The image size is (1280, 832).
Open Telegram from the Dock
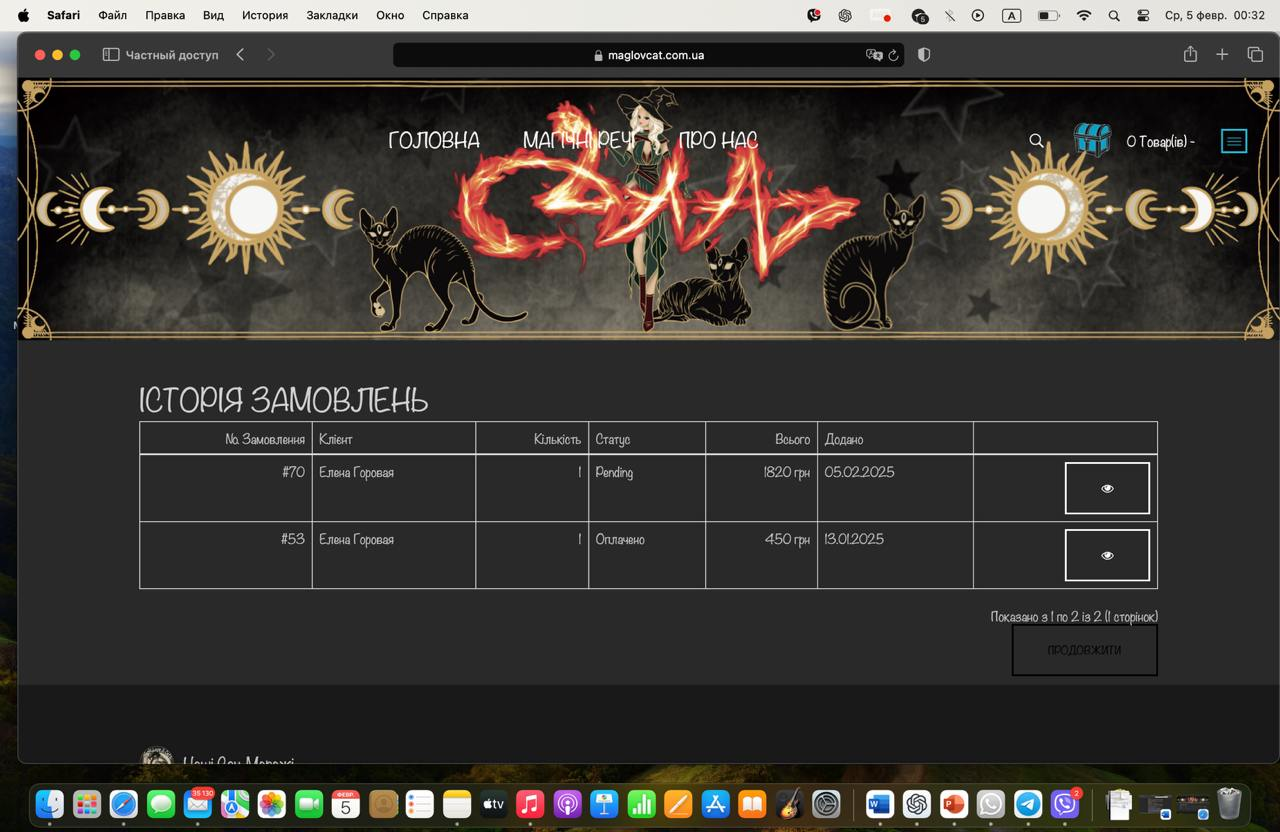1028,804
